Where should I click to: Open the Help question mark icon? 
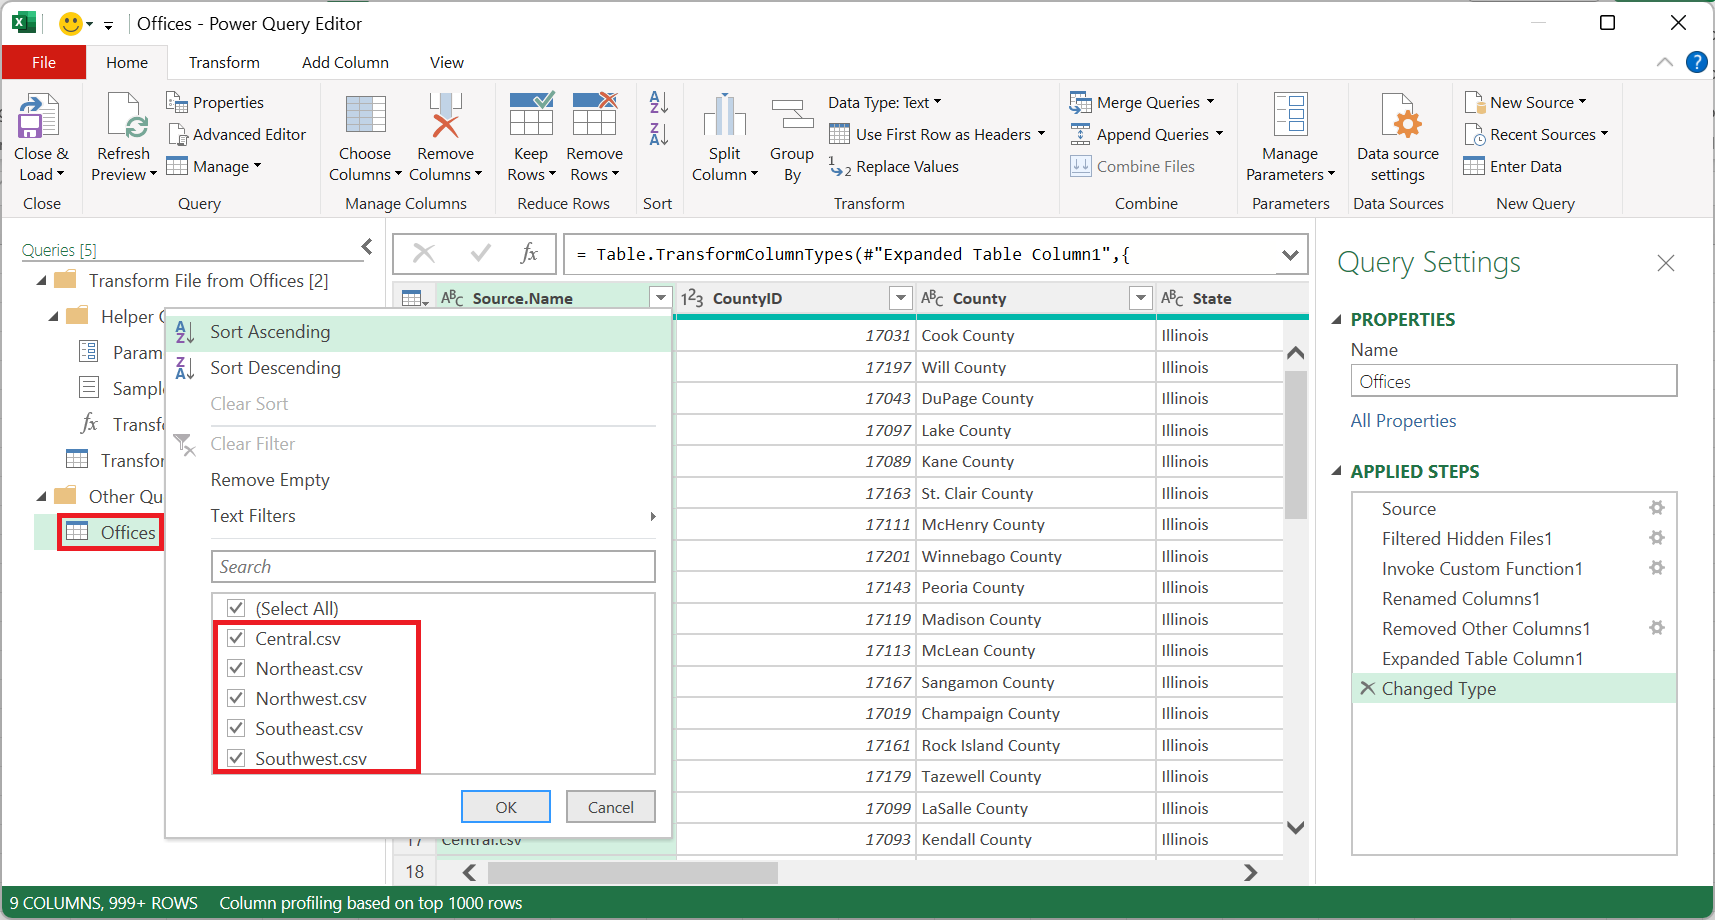[1696, 62]
